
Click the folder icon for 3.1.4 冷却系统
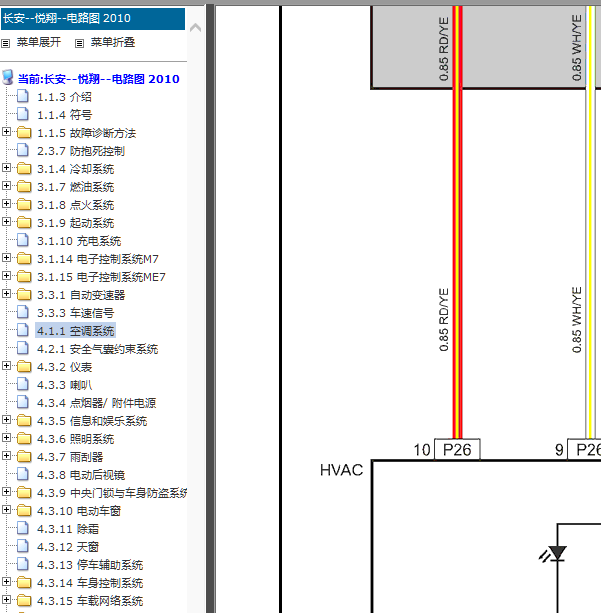(24, 169)
